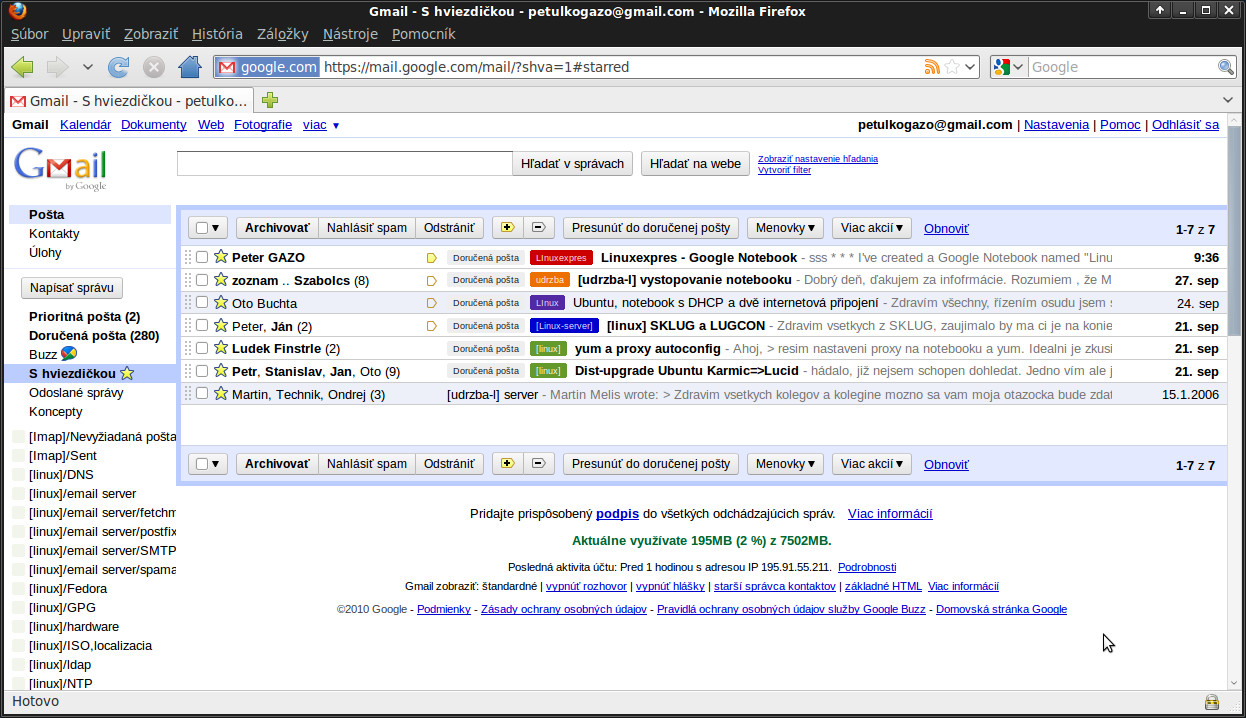Select the 'Gmail - S hviezdičkou' tab
Viewport: 1246px width, 718px height.
click(129, 100)
